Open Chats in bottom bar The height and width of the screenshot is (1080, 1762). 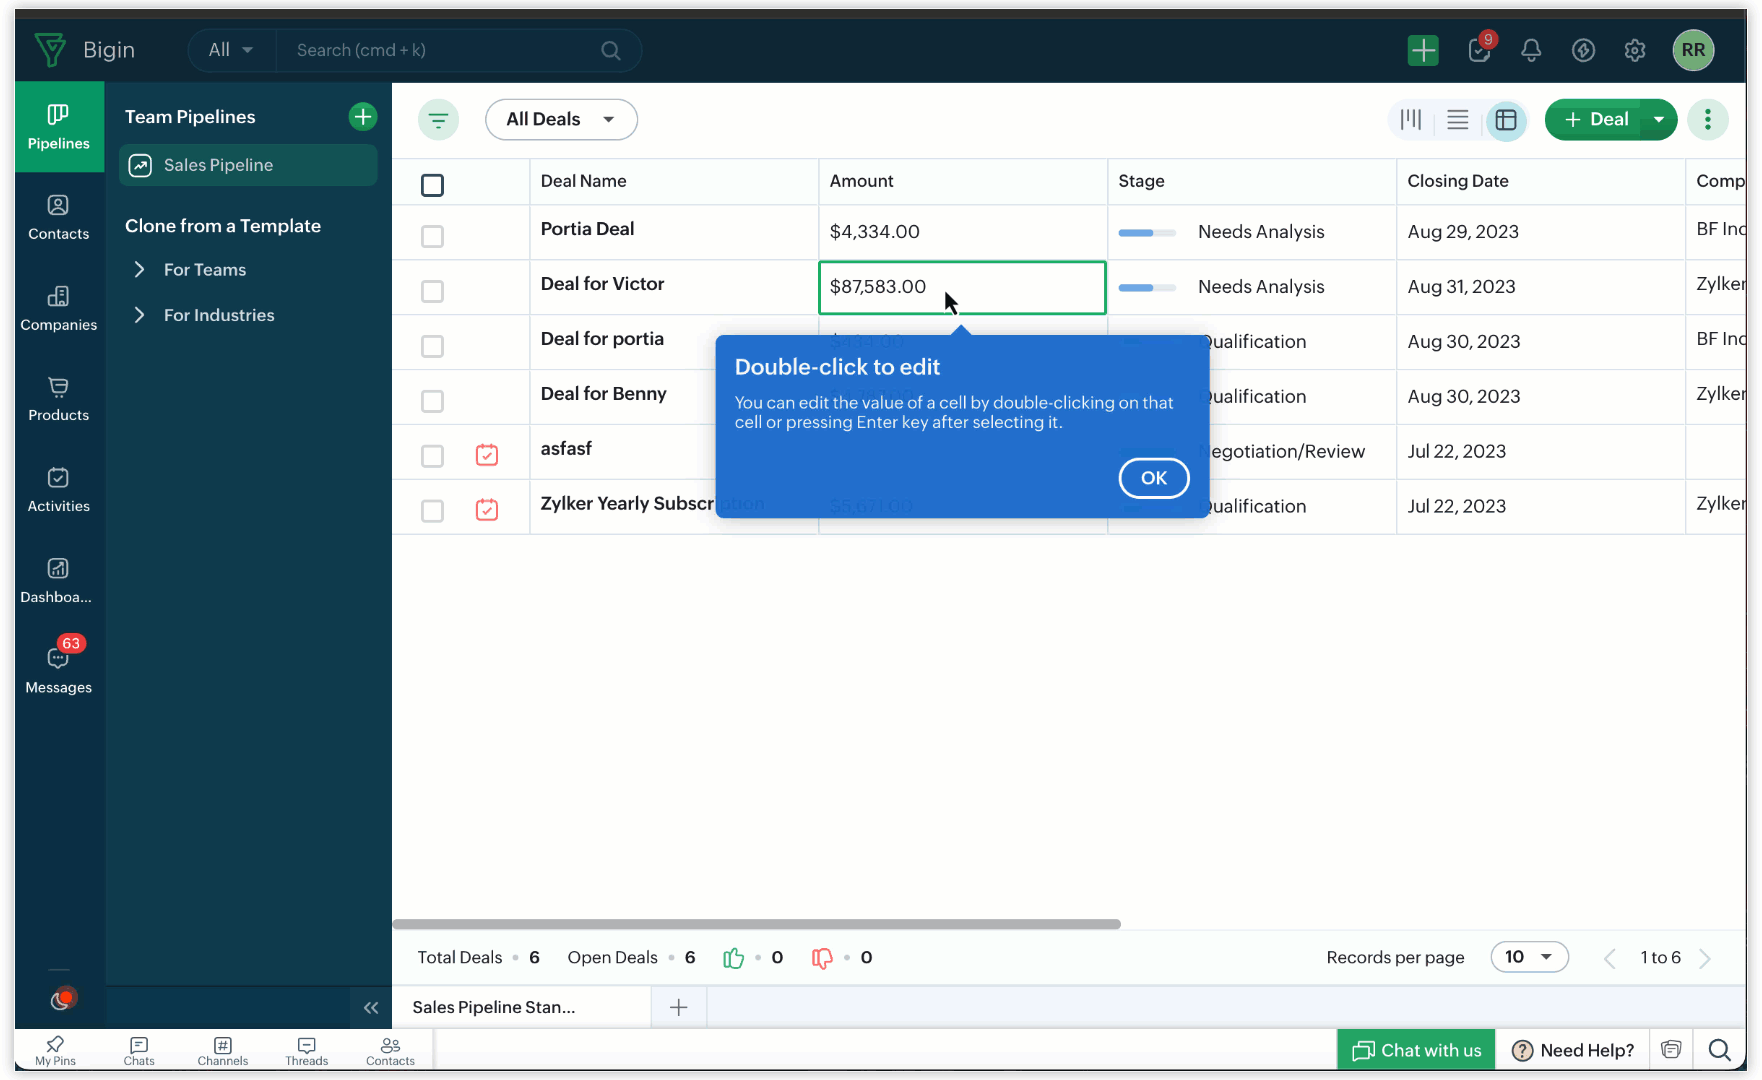139,1051
